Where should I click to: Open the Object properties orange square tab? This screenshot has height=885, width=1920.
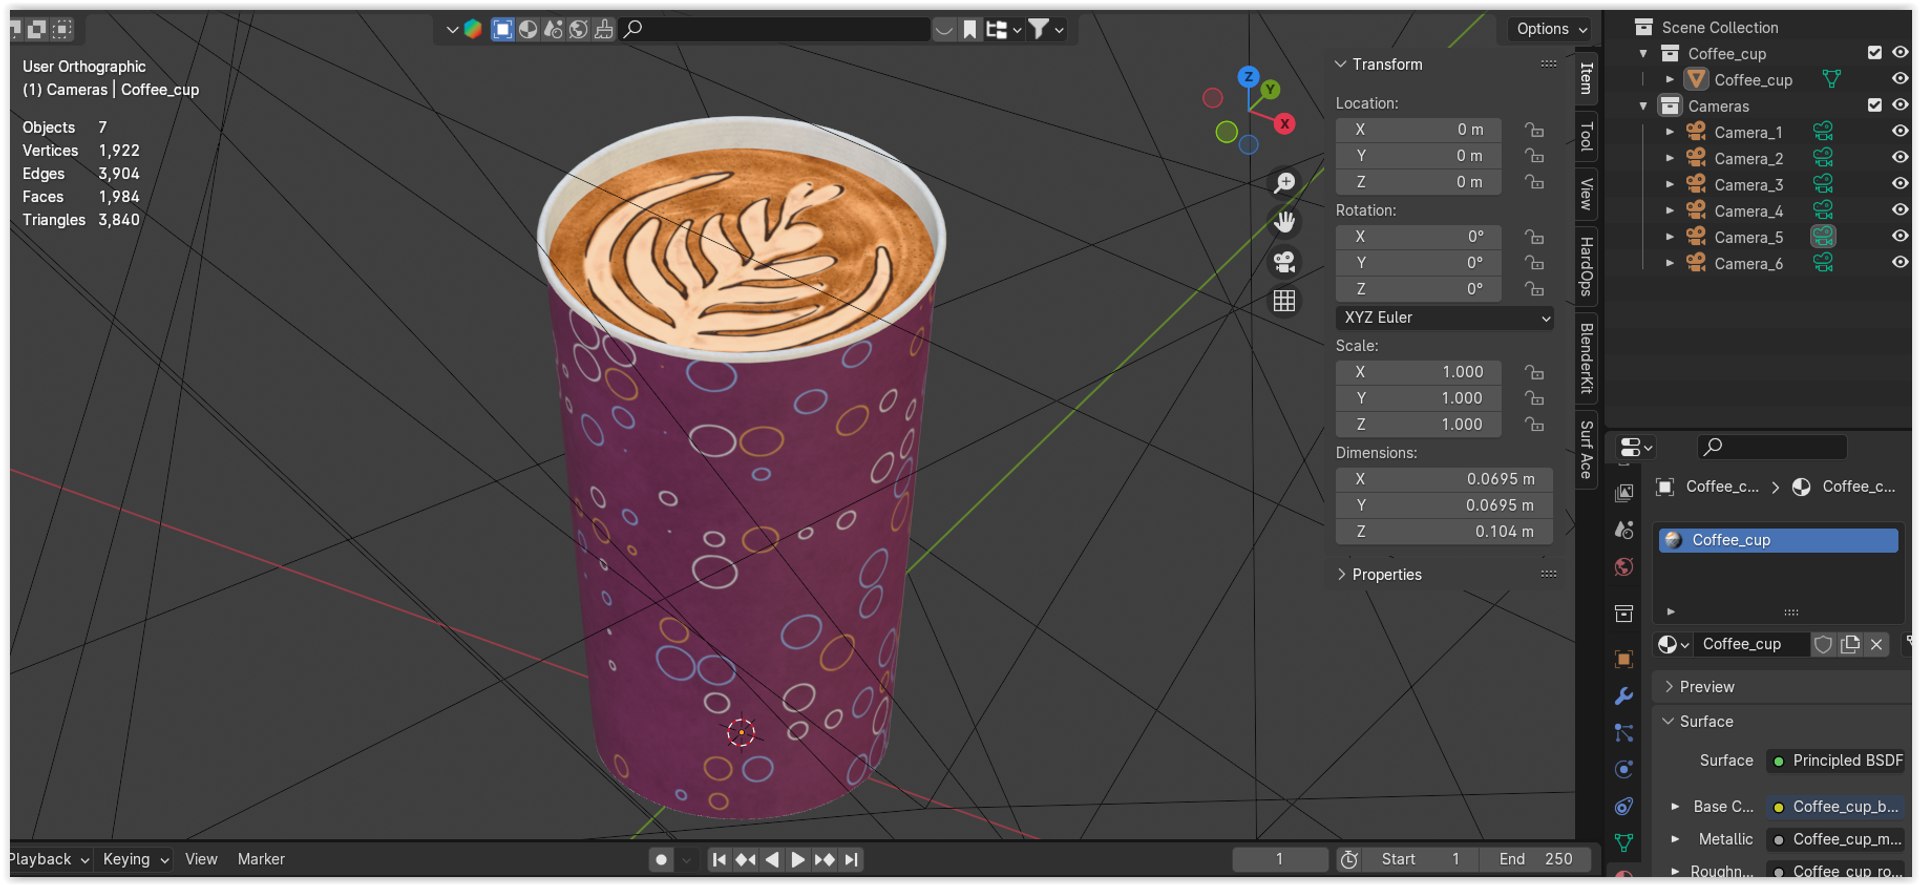tap(1624, 659)
